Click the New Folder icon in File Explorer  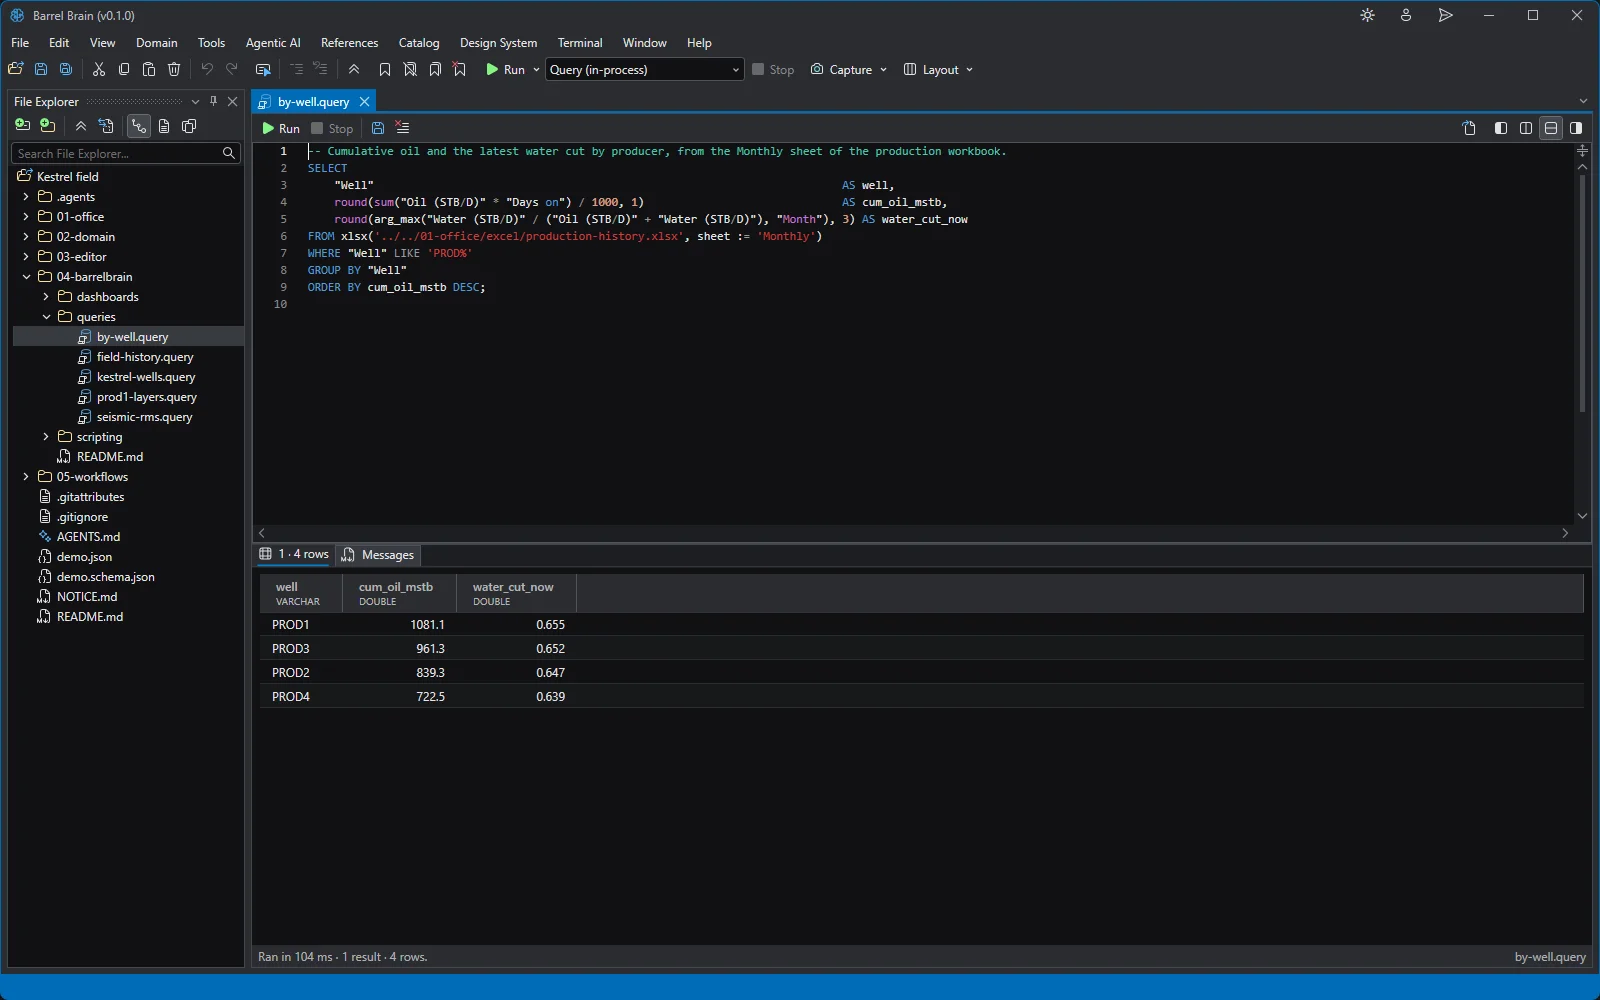[47, 126]
